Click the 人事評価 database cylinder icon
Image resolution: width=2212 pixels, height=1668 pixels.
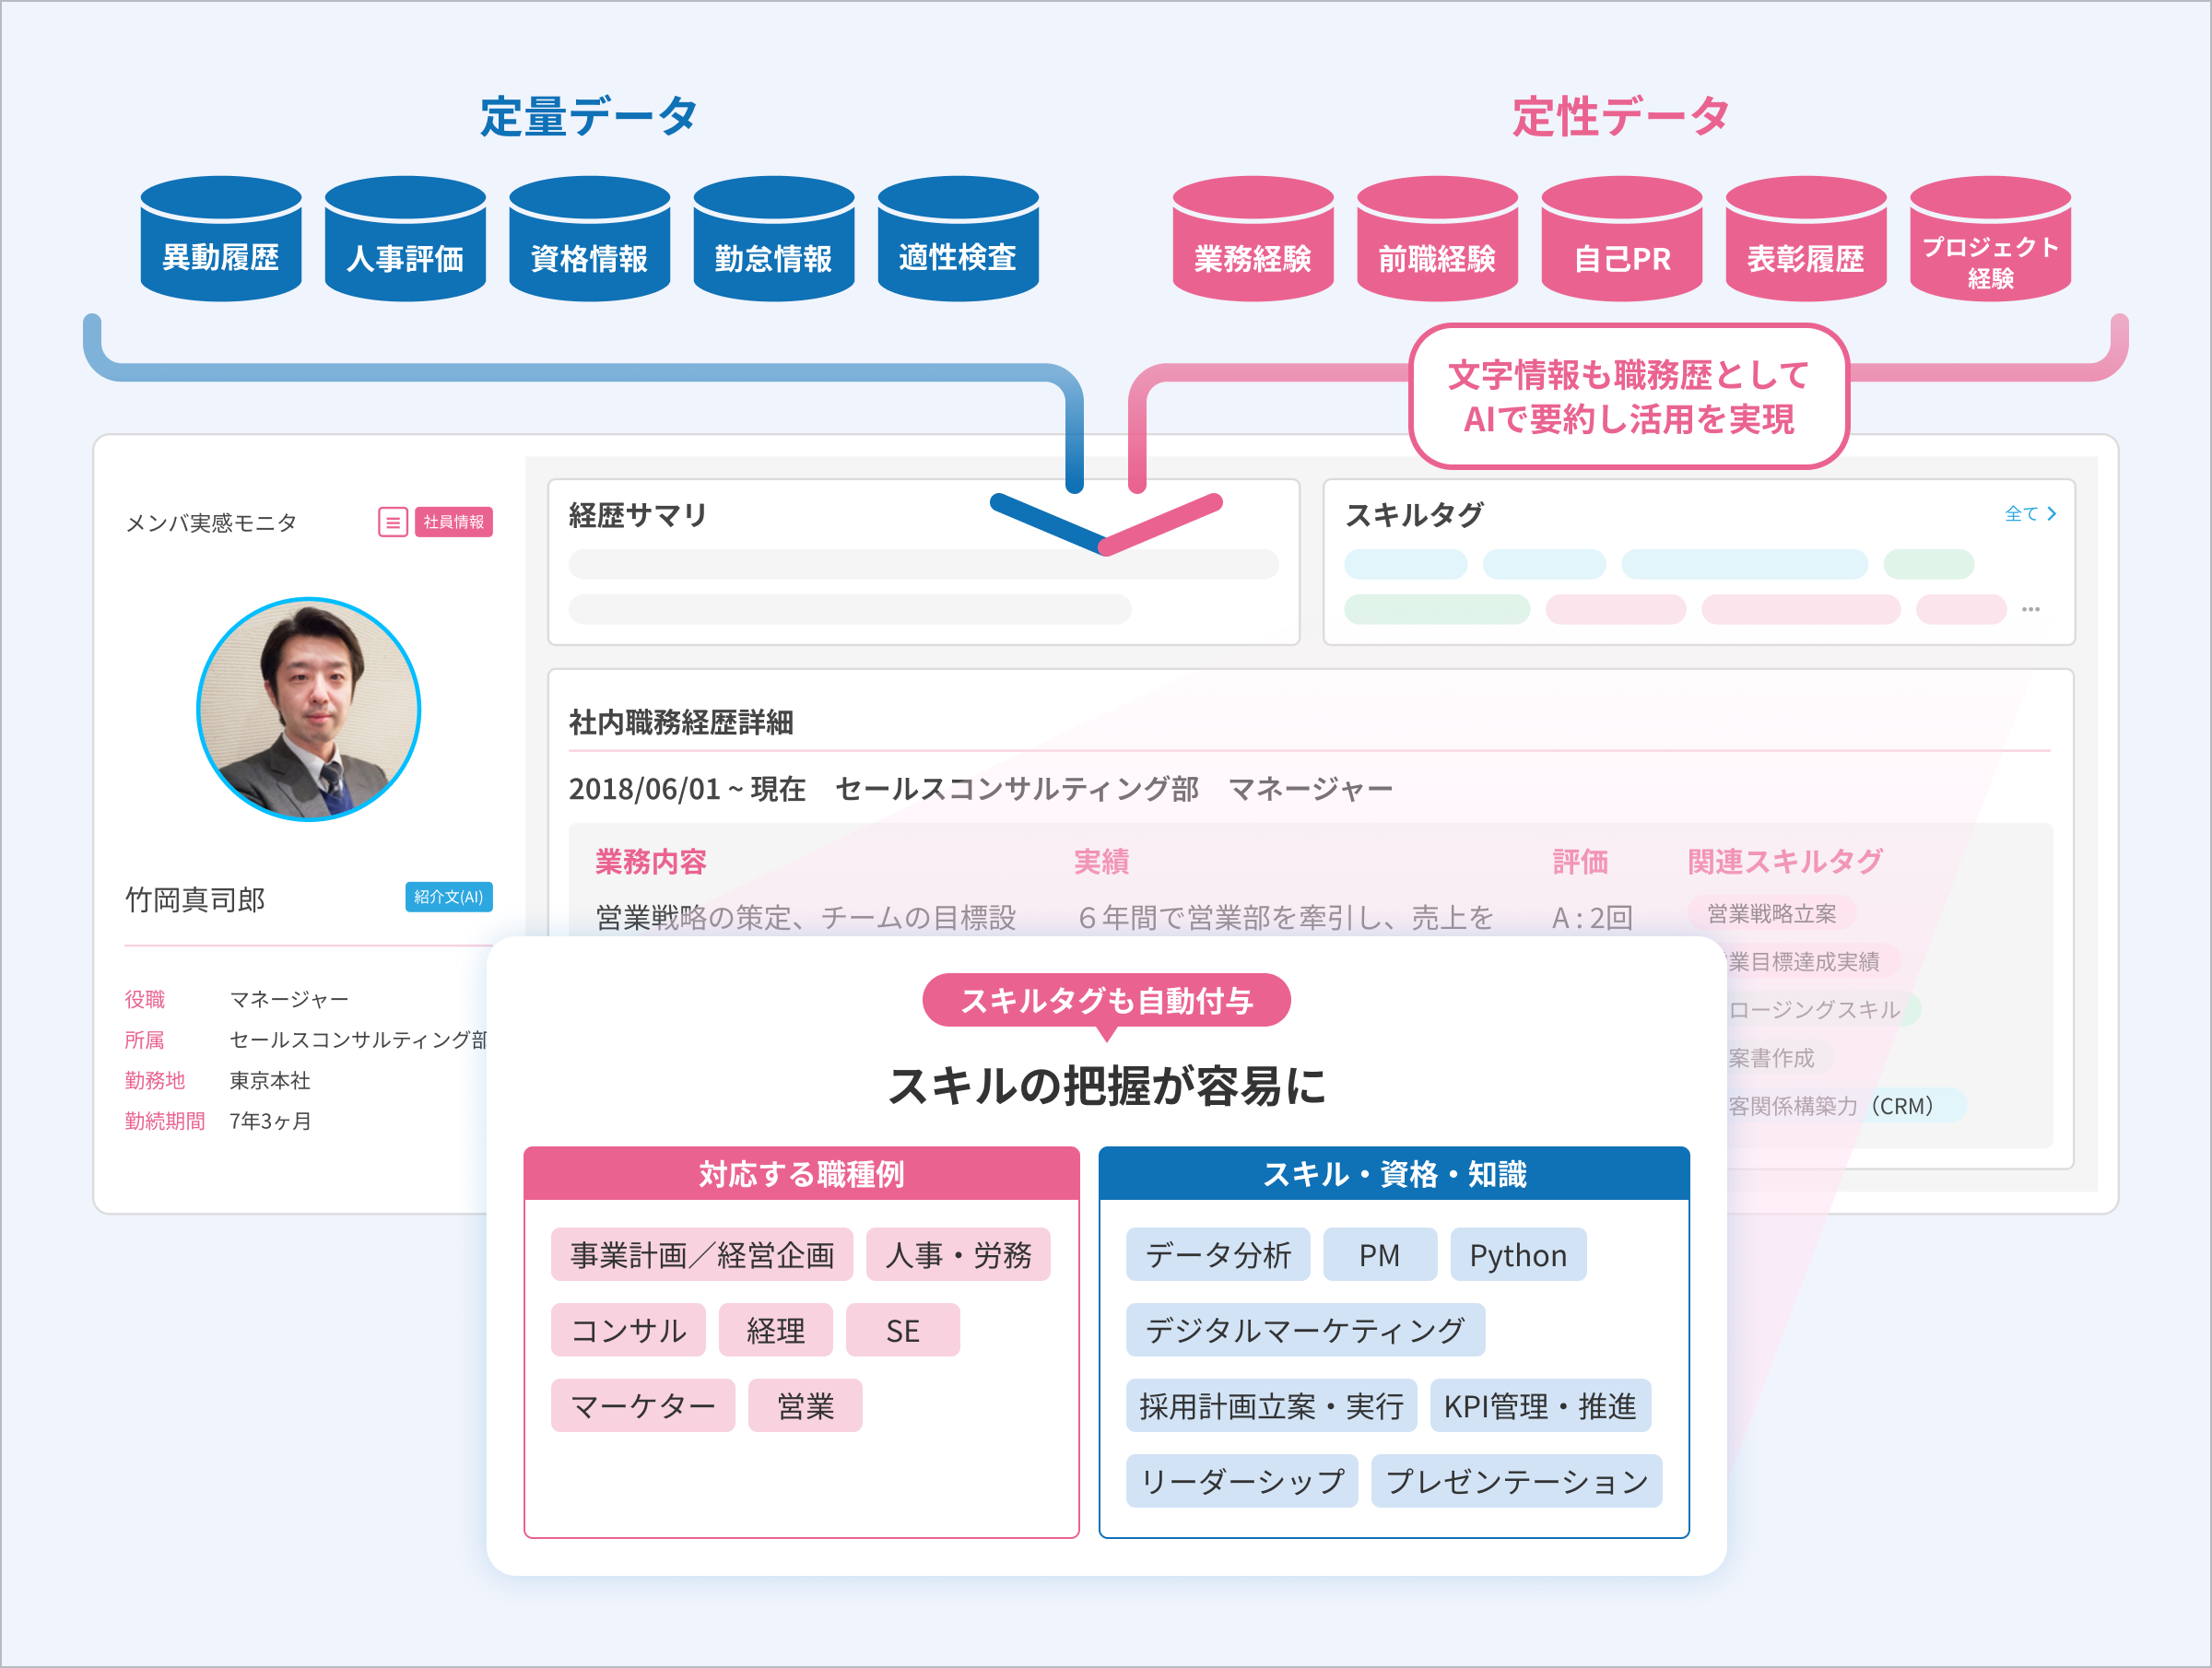coord(405,240)
